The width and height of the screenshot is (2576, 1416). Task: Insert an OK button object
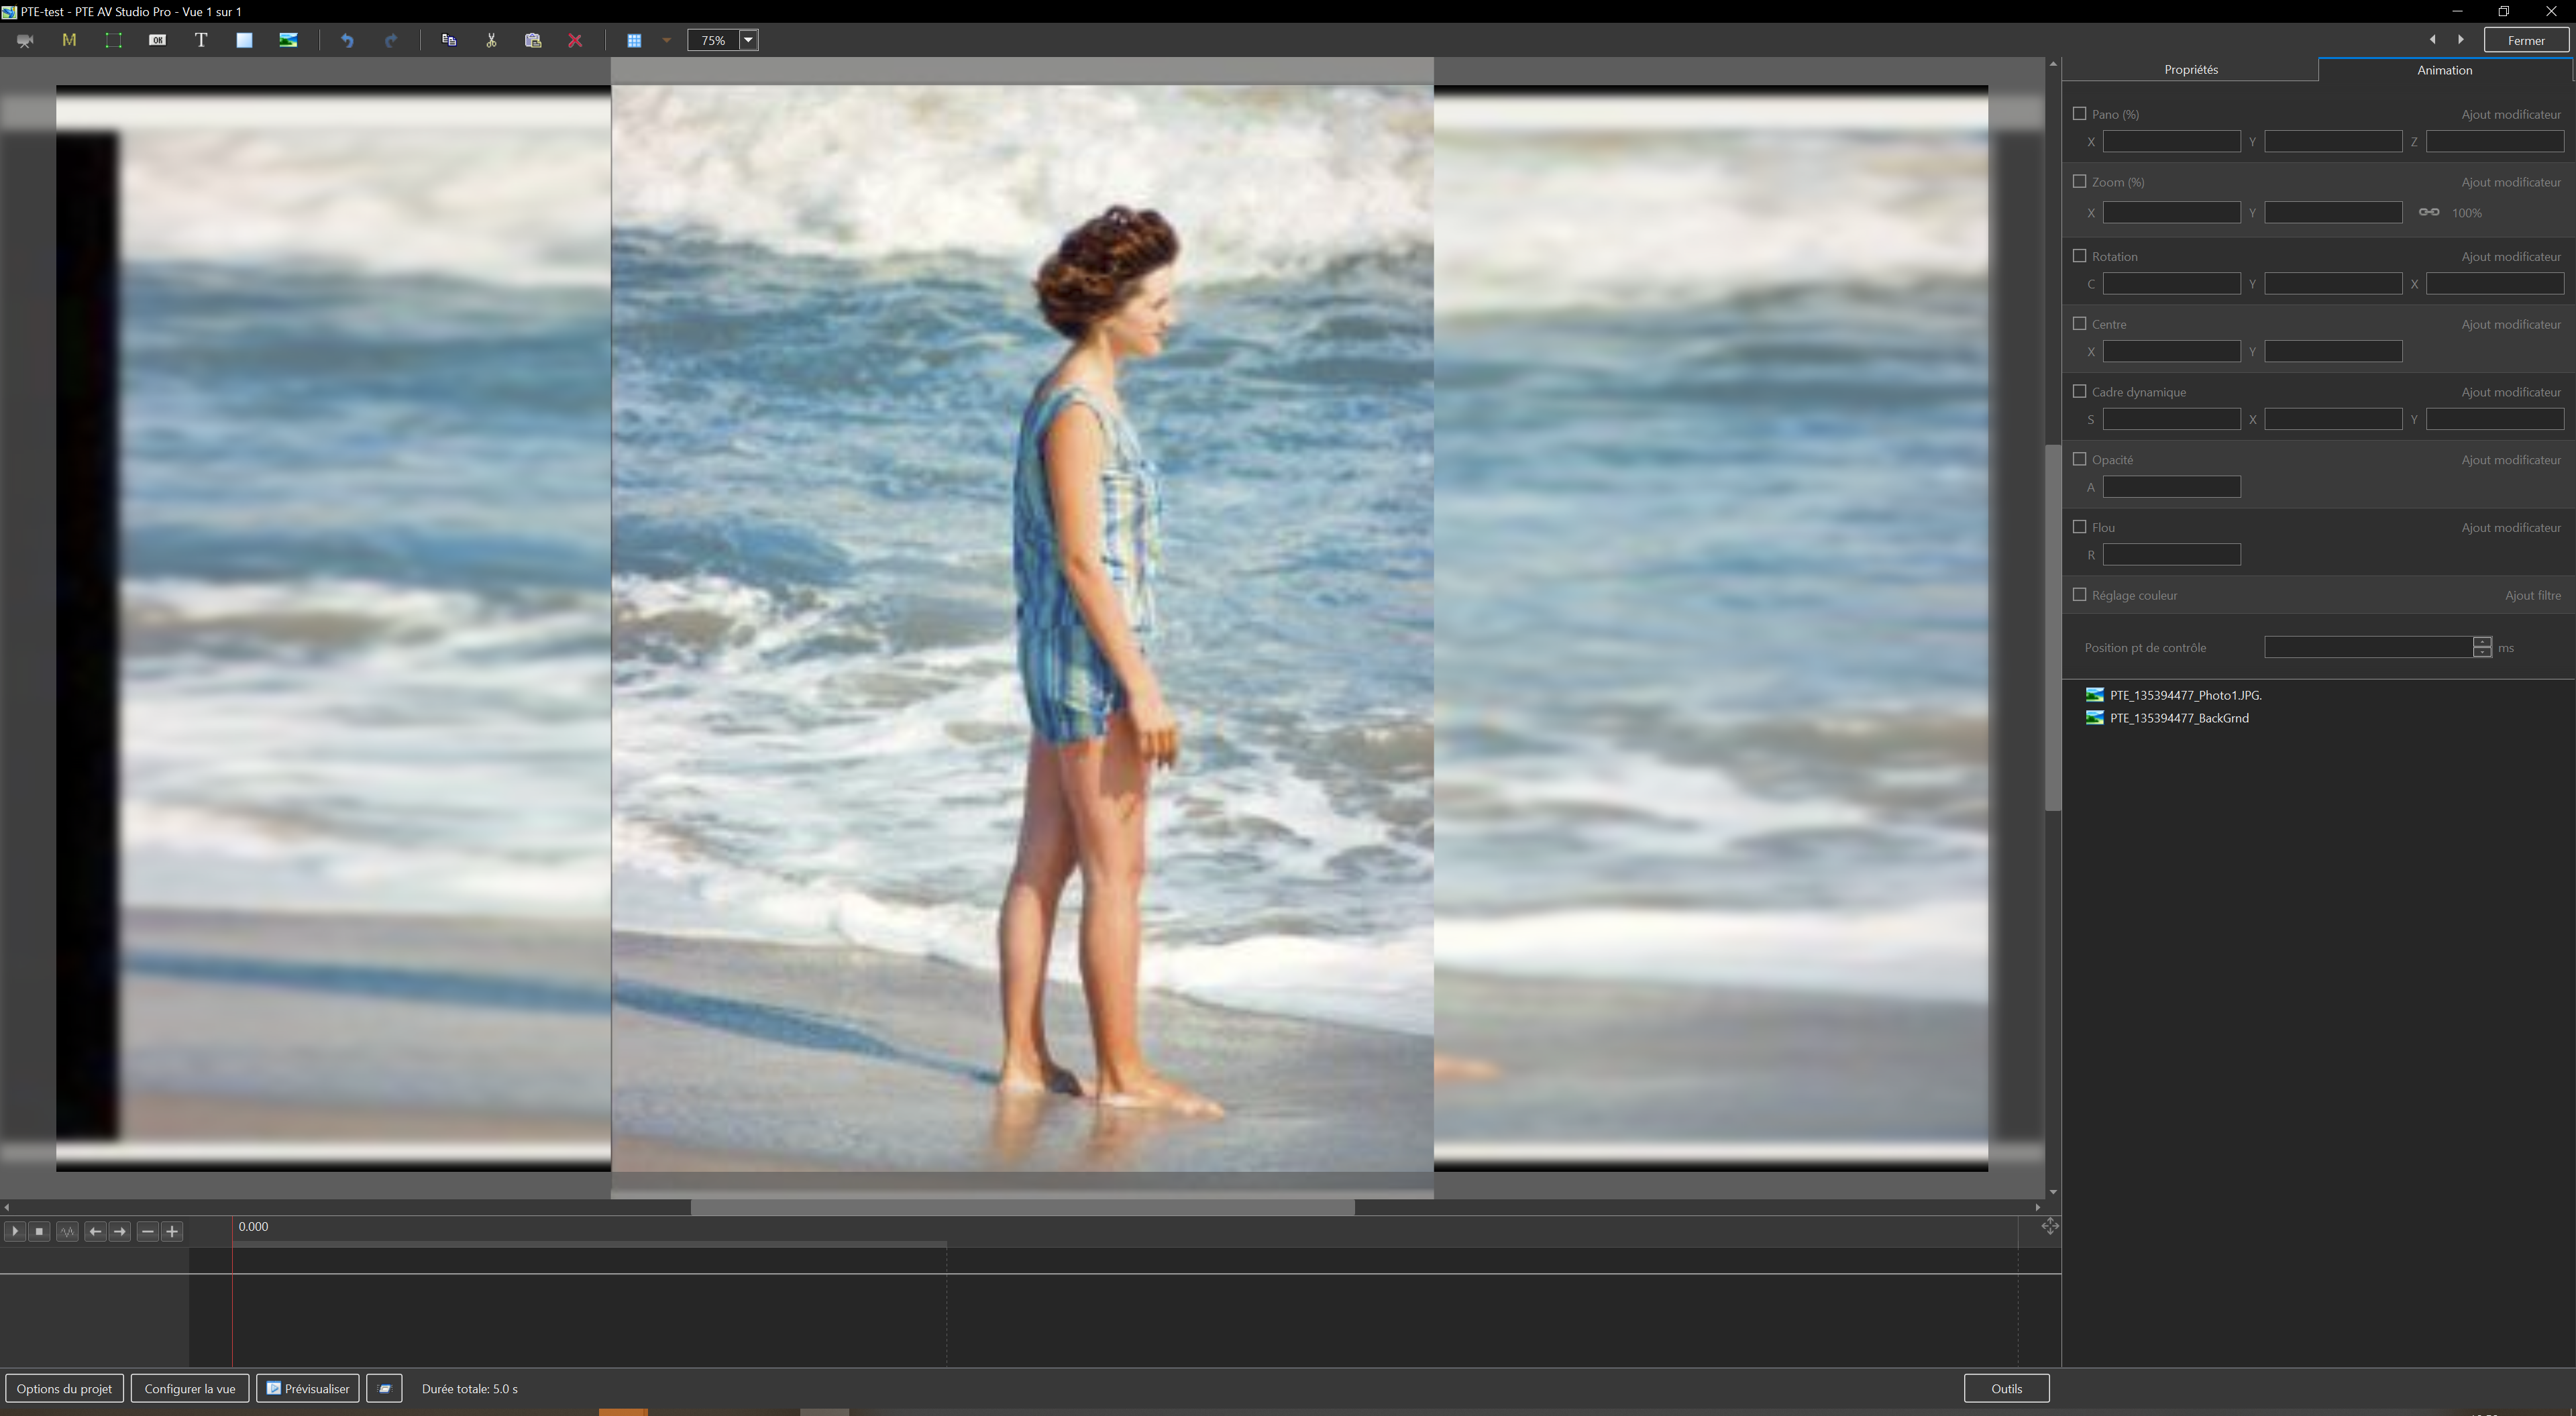(x=157, y=41)
